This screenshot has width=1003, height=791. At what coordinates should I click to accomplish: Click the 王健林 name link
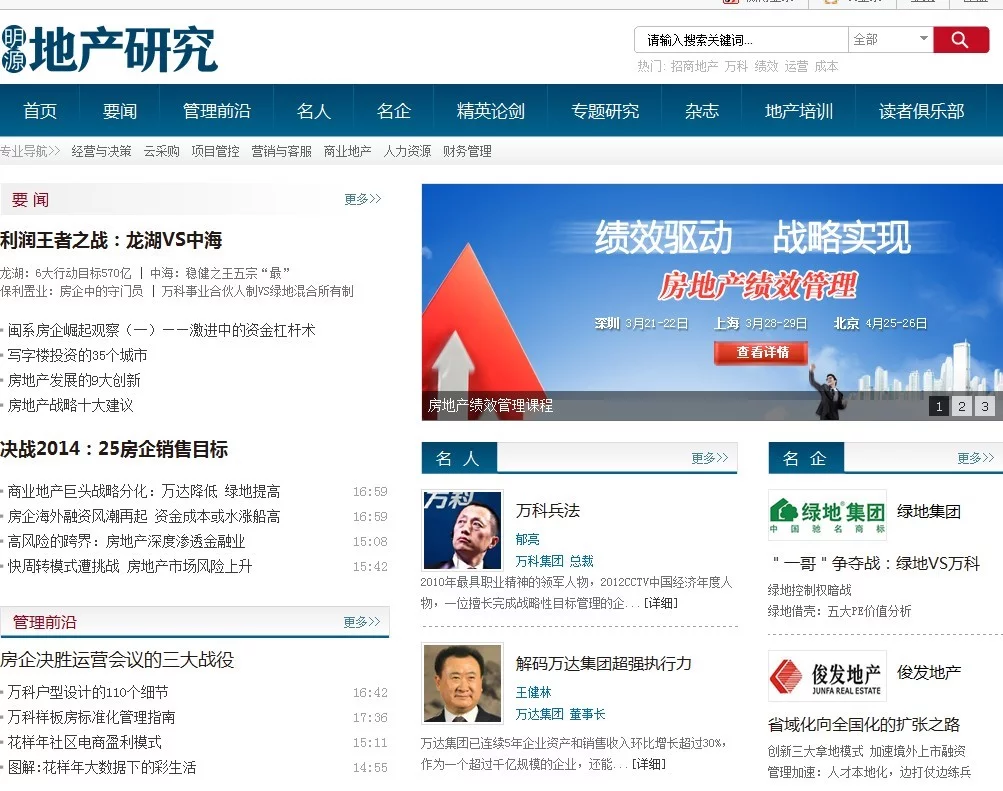[533, 692]
